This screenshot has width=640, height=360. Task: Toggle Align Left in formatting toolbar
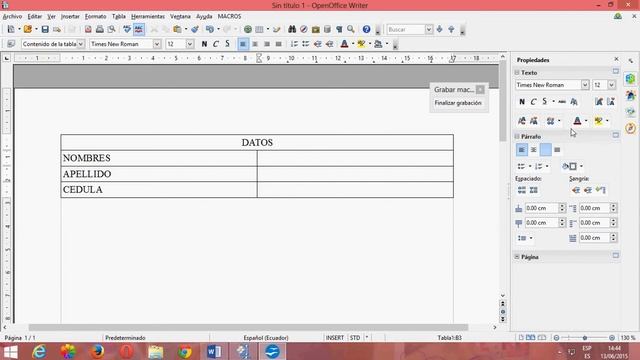tap(243, 44)
